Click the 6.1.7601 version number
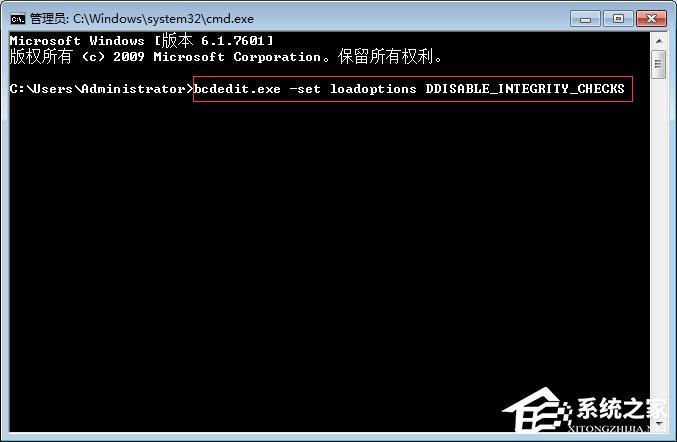 [x=232, y=41]
